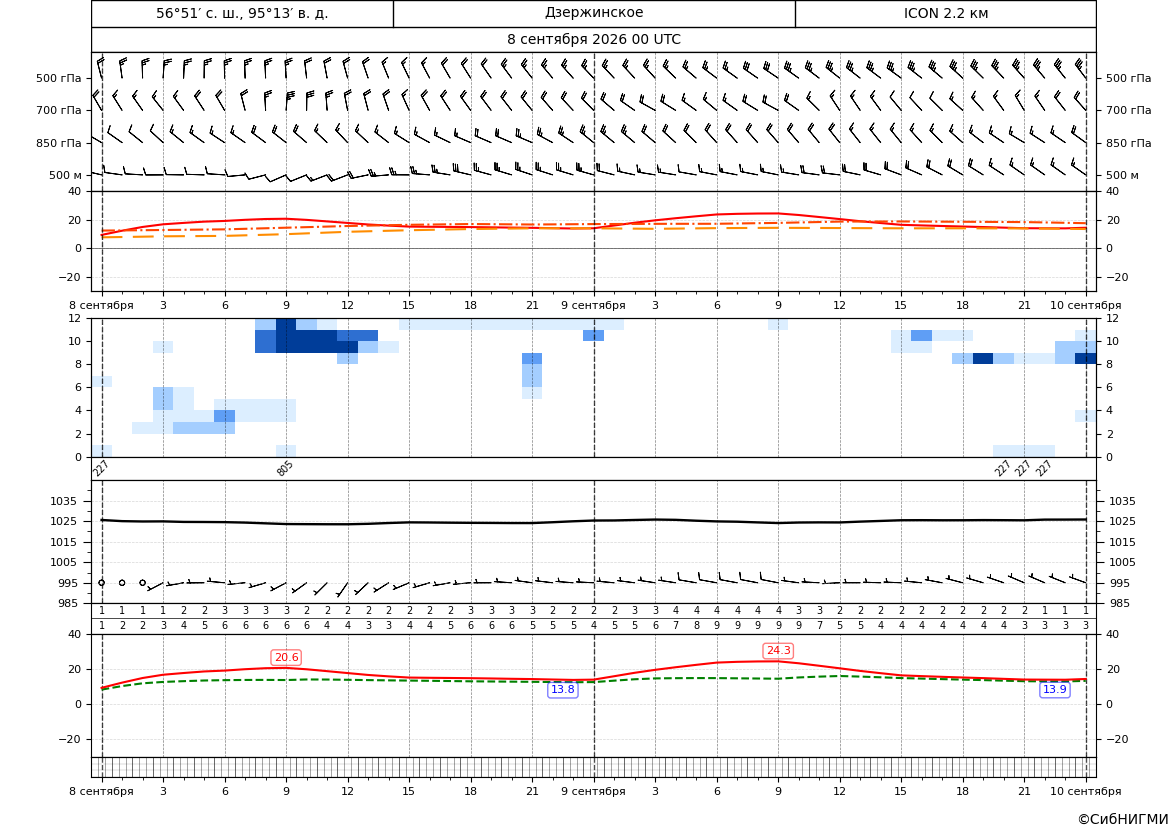This screenshot has height=827, width=1169.
Task: Click the blue 13.8 minimum temperature label
Action: pyautogui.click(x=562, y=689)
